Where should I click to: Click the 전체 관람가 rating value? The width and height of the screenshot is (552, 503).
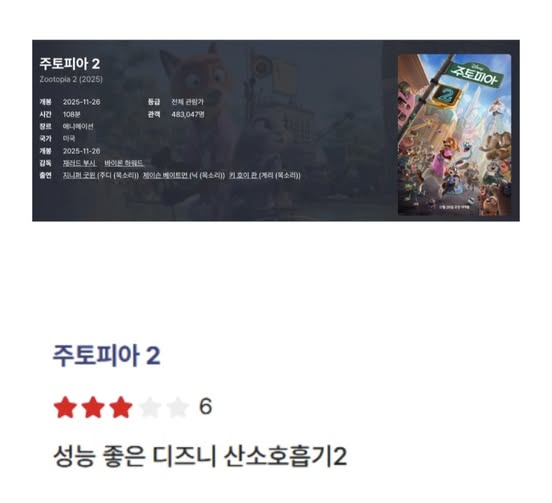pos(187,102)
